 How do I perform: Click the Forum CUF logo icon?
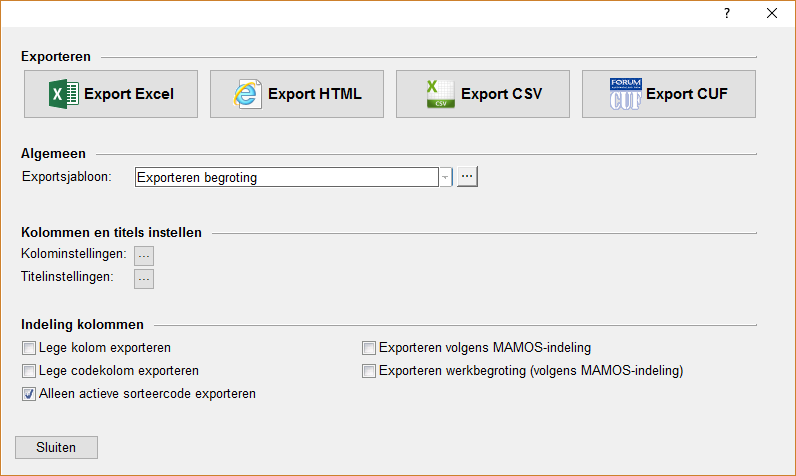point(625,94)
